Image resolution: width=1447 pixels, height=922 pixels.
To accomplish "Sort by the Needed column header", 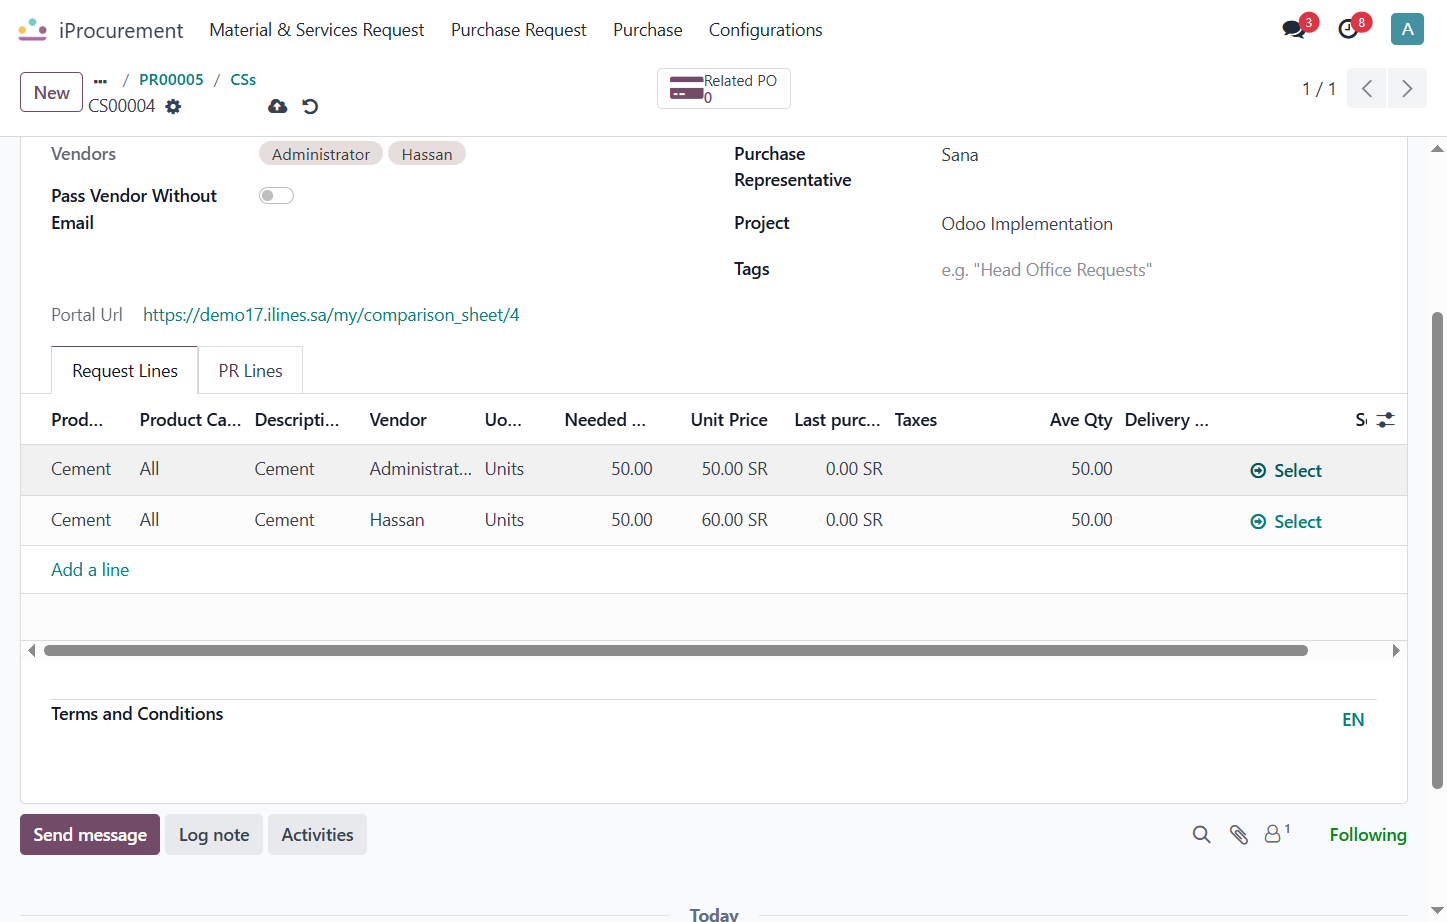I will [605, 420].
